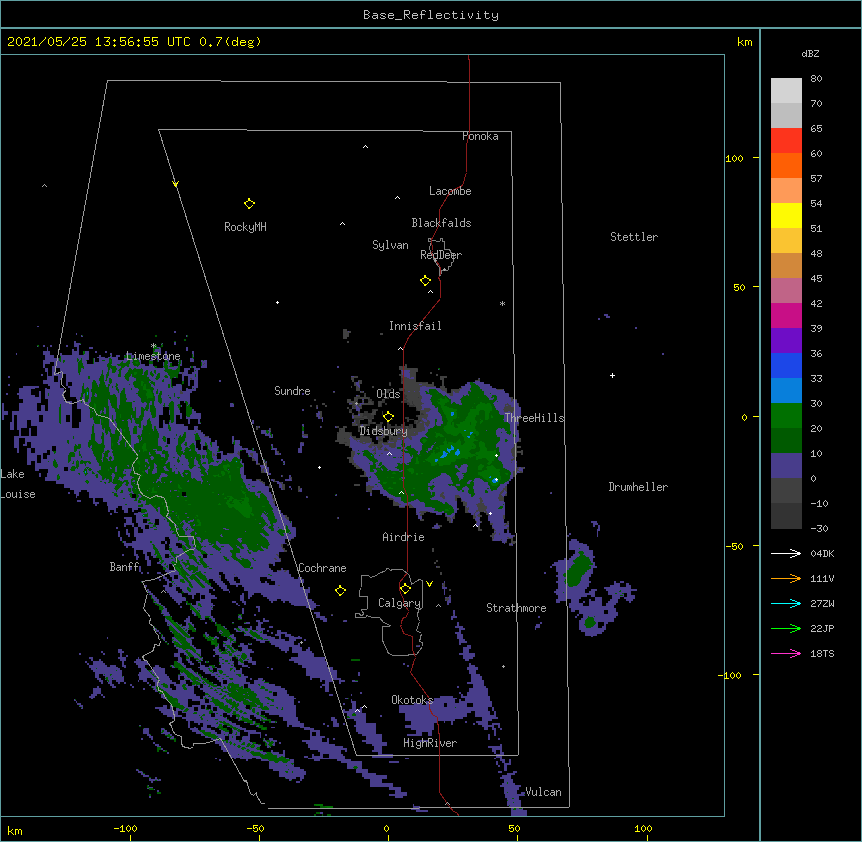
Task: Click the HighRiver label
Action: [x=430, y=743]
